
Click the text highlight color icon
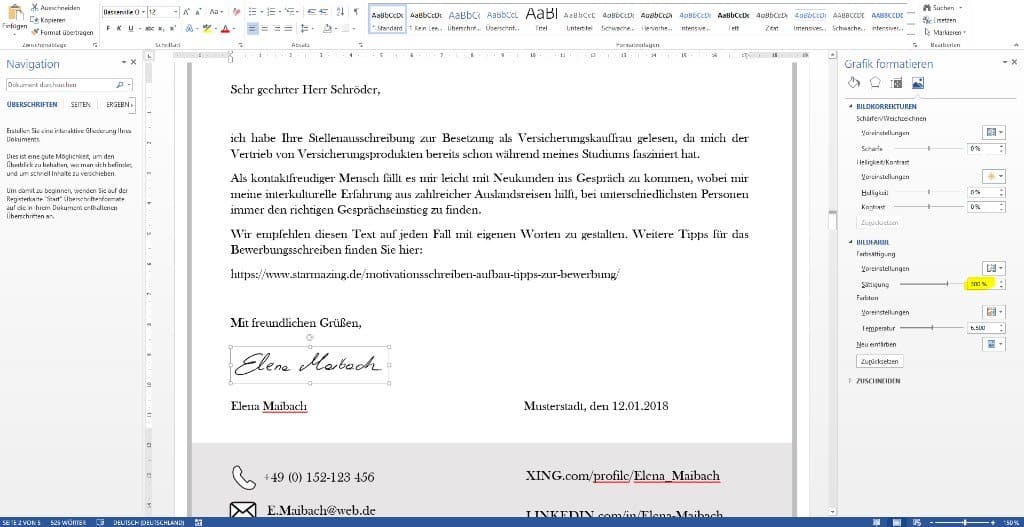pos(206,29)
